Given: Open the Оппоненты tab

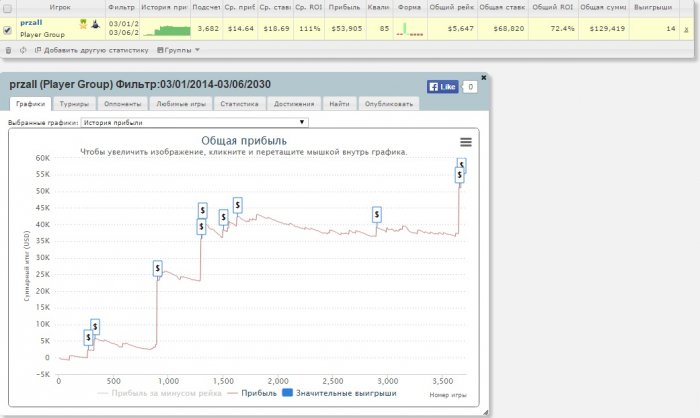Looking at the screenshot, I should pyautogui.click(x=122, y=104).
